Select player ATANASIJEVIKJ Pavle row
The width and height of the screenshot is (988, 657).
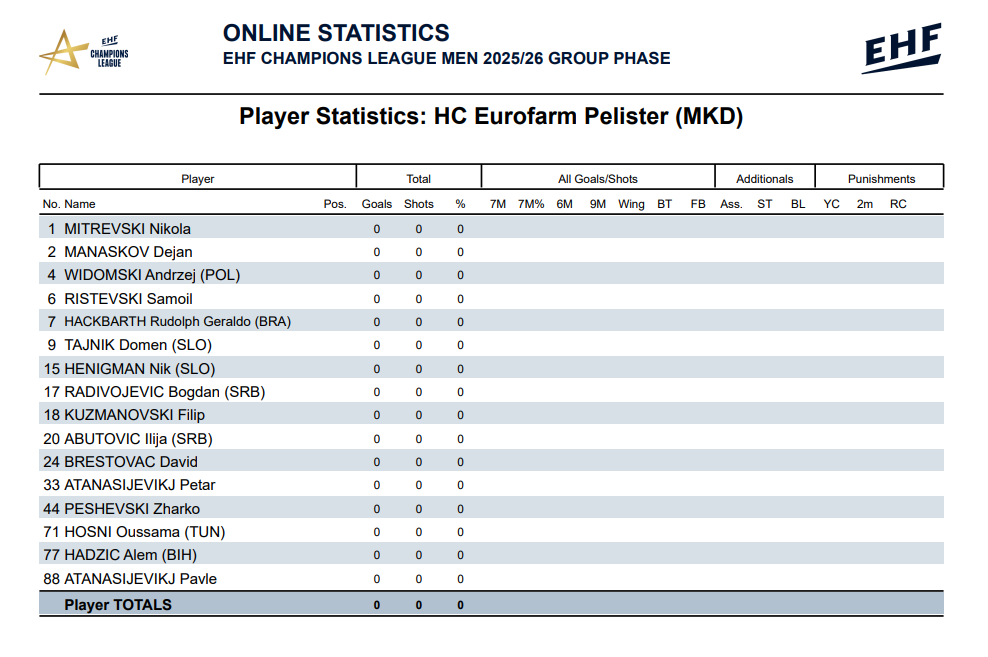coord(140,579)
